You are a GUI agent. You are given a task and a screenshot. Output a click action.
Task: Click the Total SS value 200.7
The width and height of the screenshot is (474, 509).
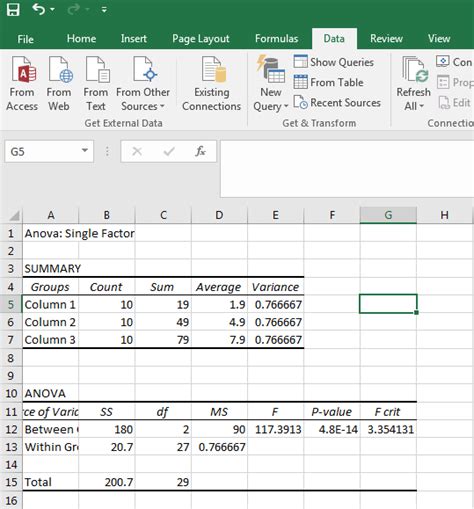coord(107,482)
